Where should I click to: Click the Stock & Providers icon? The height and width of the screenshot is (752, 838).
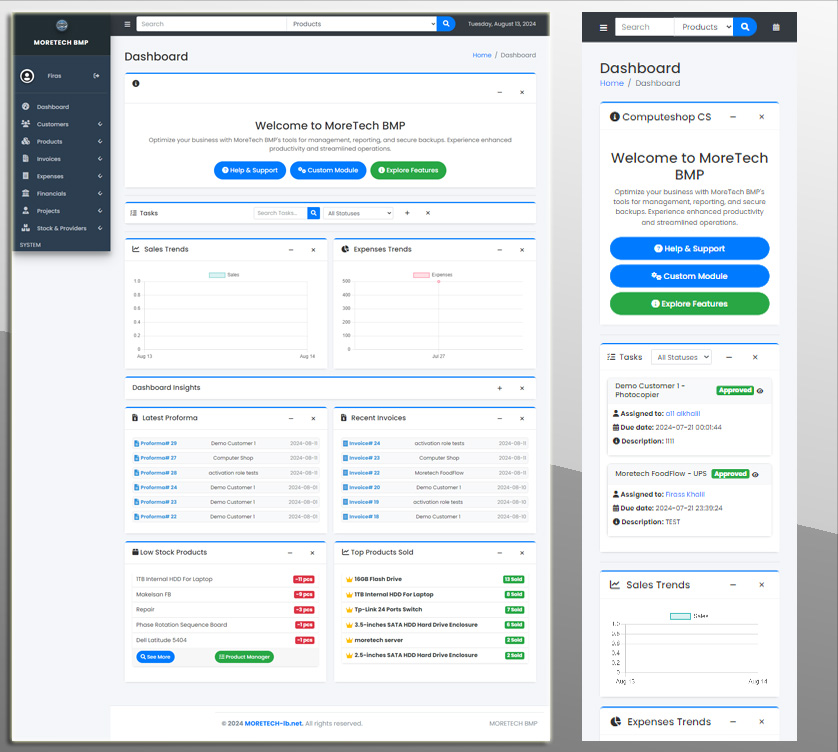pyautogui.click(x=25, y=227)
